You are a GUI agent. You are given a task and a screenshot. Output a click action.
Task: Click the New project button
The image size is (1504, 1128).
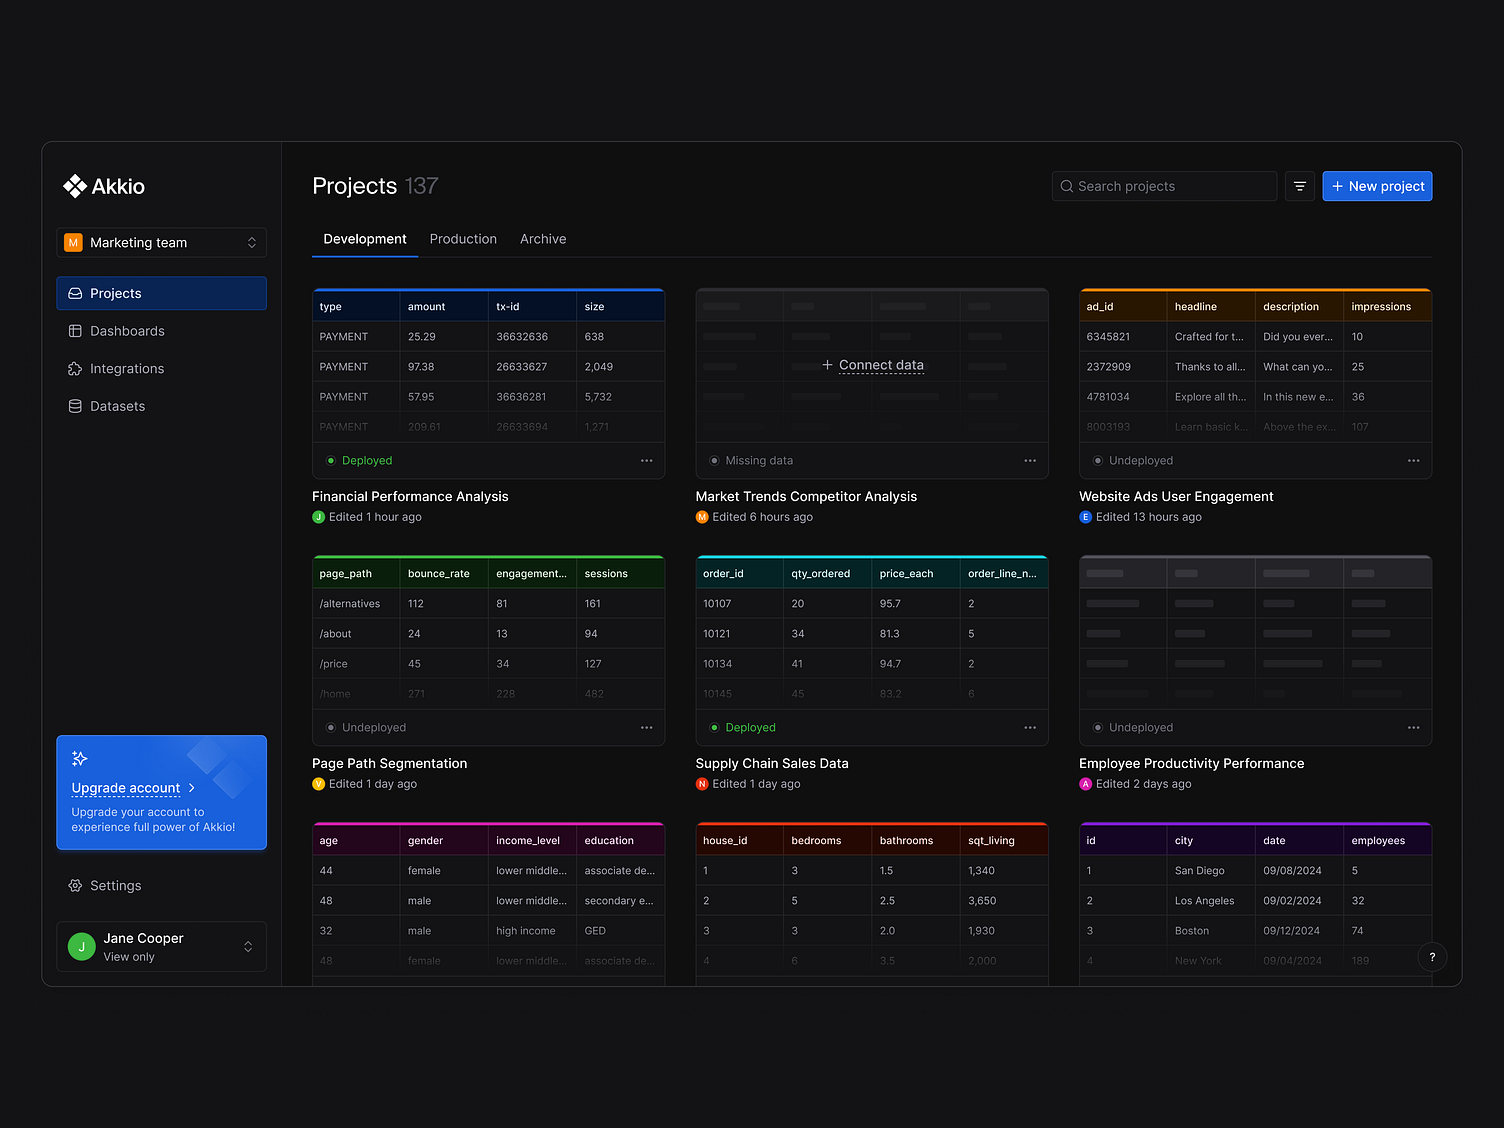[1377, 186]
